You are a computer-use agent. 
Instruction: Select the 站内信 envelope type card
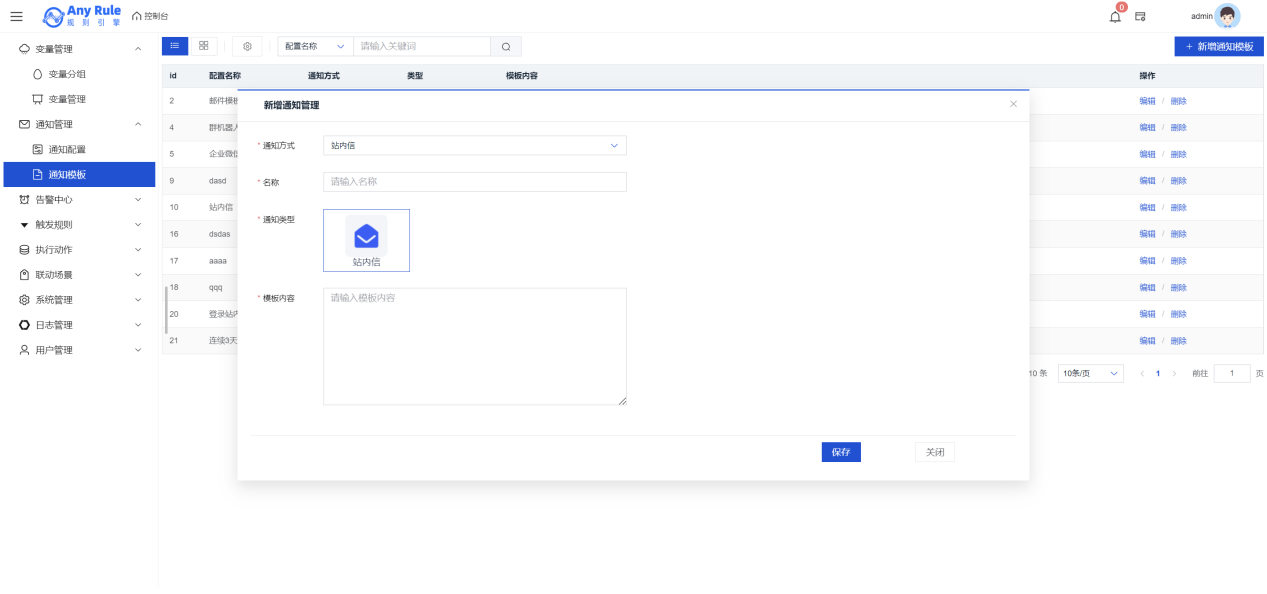coord(366,240)
